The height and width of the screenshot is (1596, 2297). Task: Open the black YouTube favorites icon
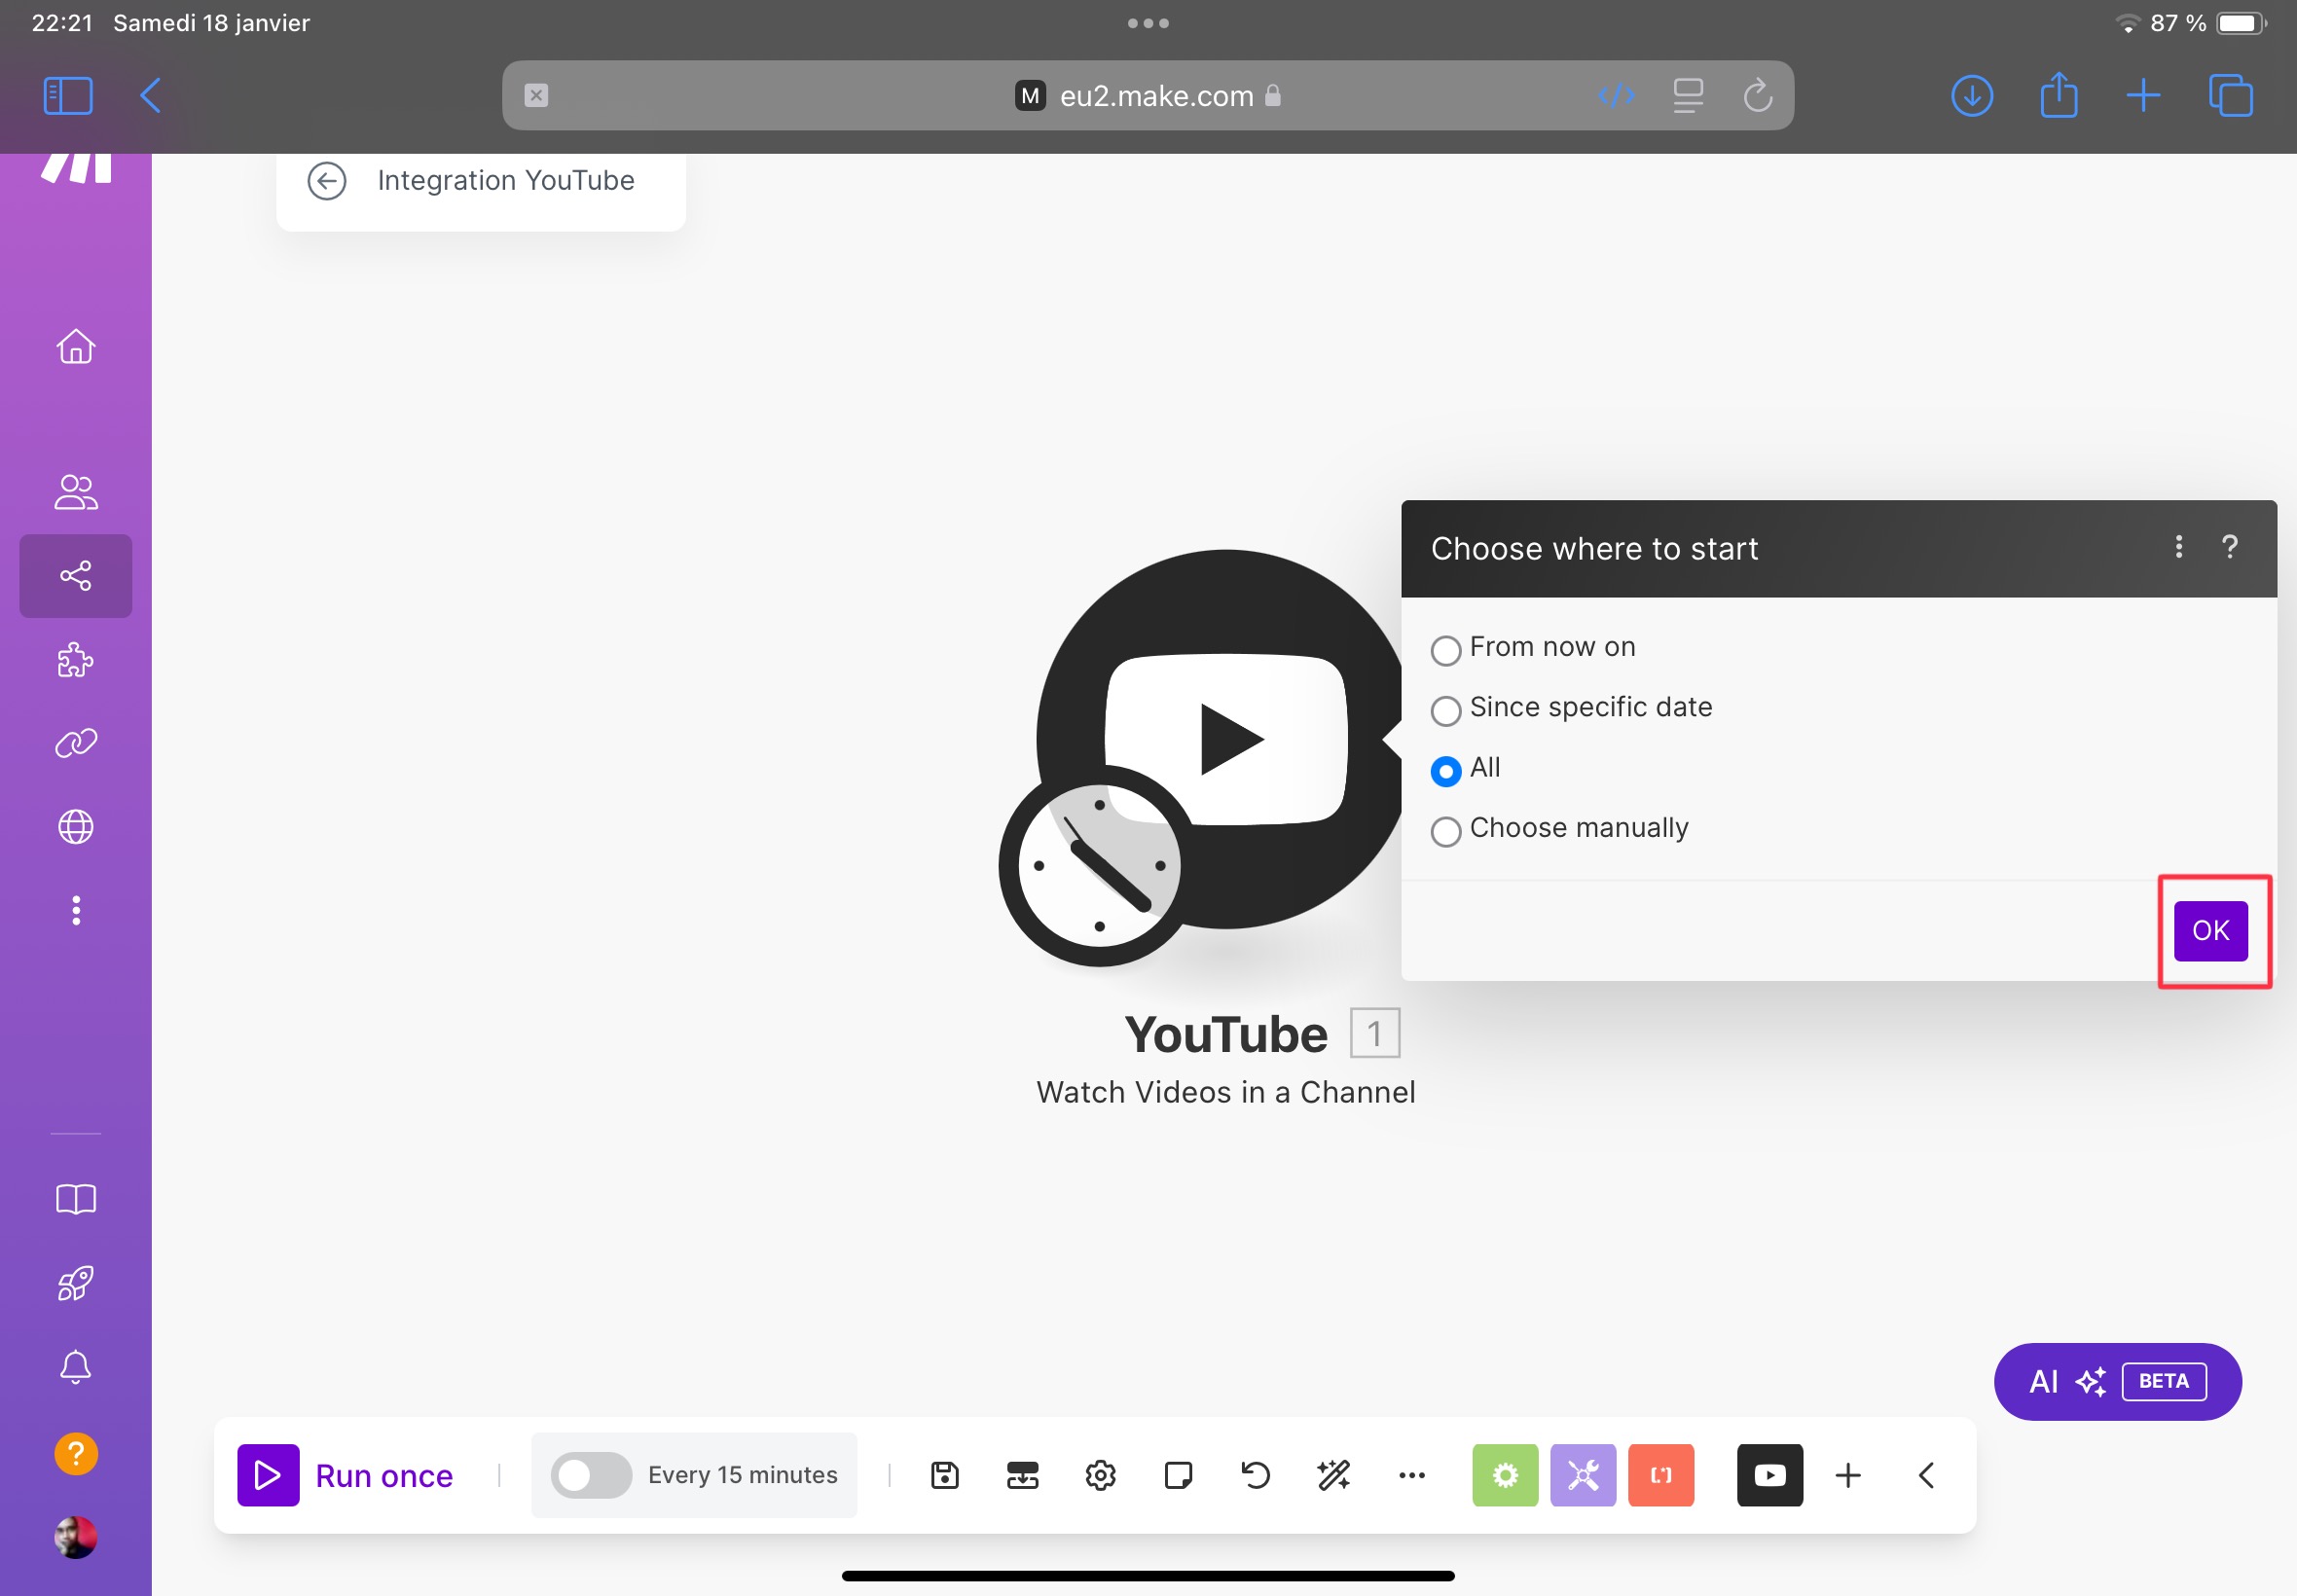(1770, 1475)
